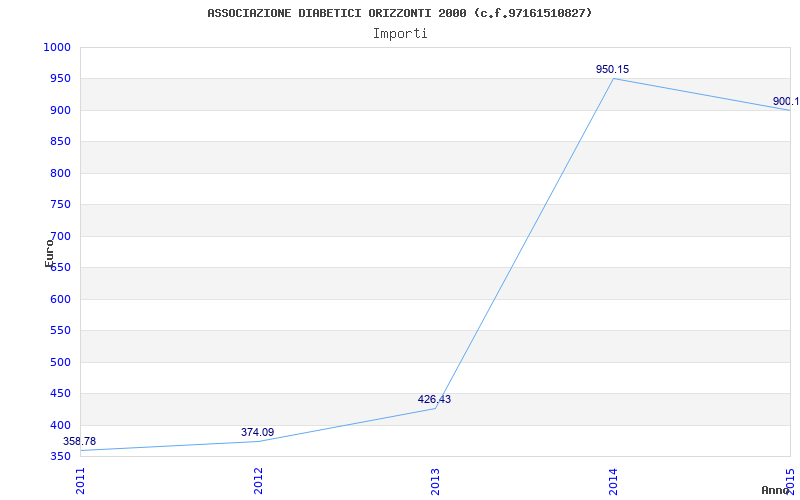Viewport: 800px width, 500px height.
Task: Select the 358.78 data label
Action: point(79,441)
